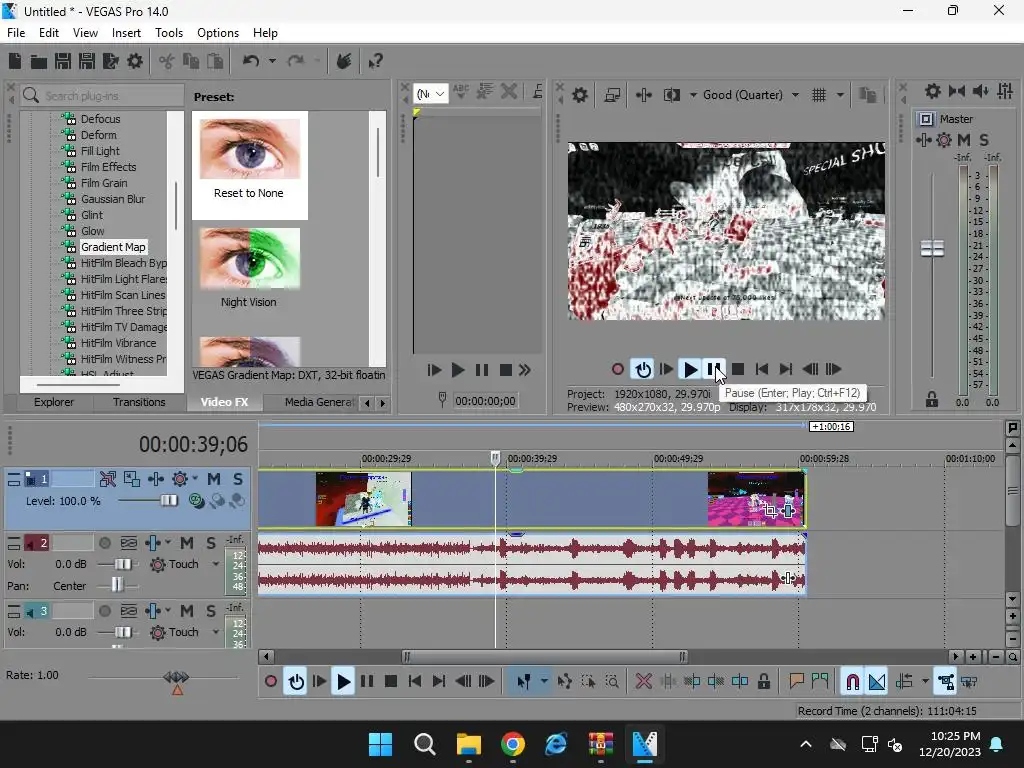
Task: Open the Insert menu
Action: [x=126, y=33]
